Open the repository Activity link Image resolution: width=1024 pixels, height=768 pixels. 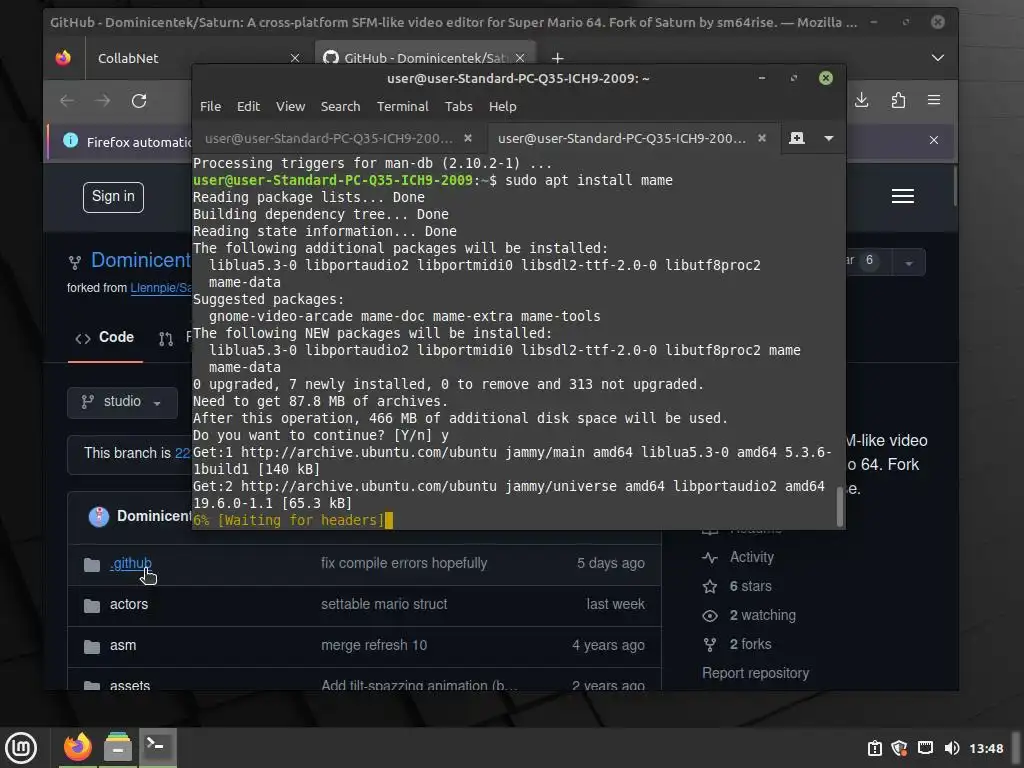[751, 557]
